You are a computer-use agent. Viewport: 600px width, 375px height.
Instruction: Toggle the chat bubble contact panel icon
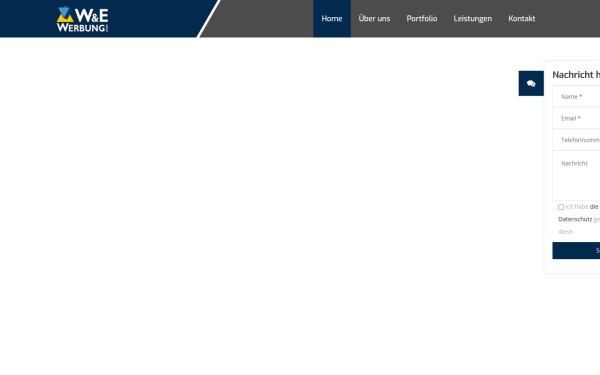point(531,83)
